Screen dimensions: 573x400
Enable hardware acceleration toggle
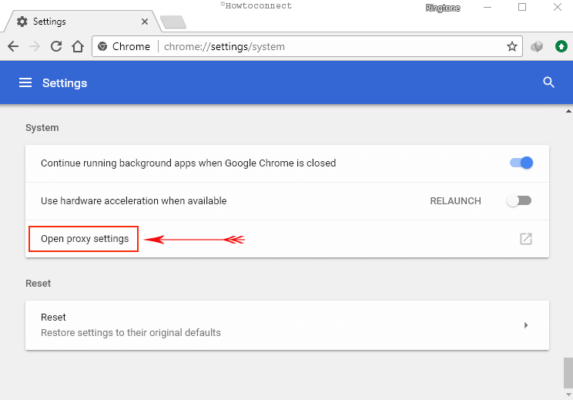tap(519, 201)
